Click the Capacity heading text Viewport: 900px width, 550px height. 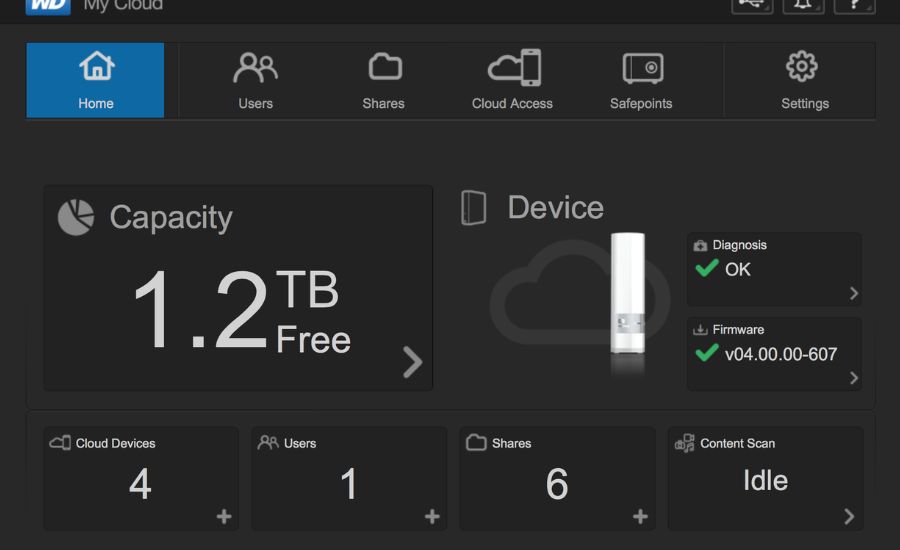click(x=171, y=218)
